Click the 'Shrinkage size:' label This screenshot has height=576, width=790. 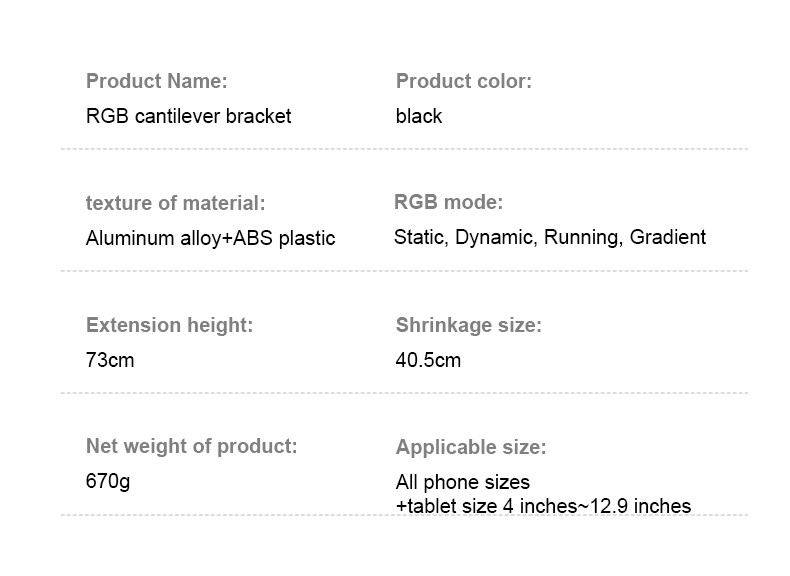[468, 325]
